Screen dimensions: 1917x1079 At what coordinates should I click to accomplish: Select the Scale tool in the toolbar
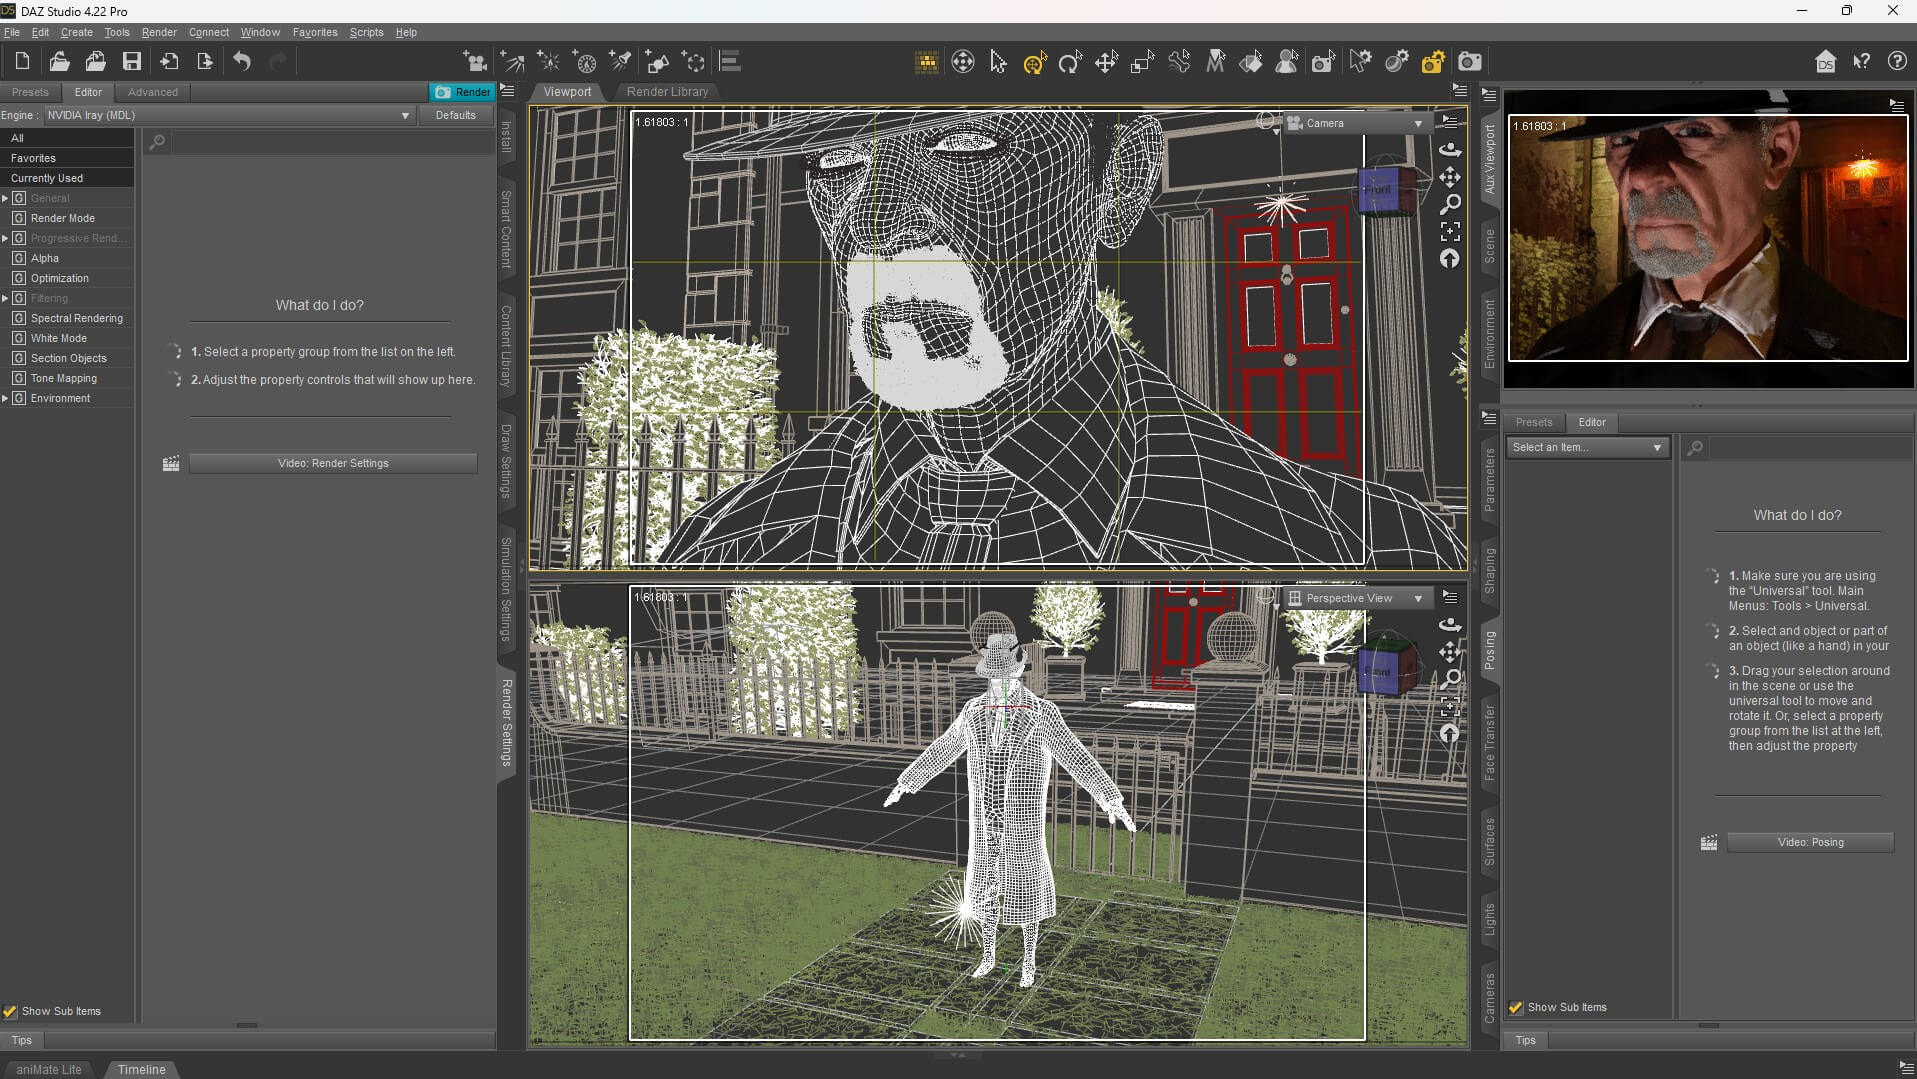[x=1142, y=63]
